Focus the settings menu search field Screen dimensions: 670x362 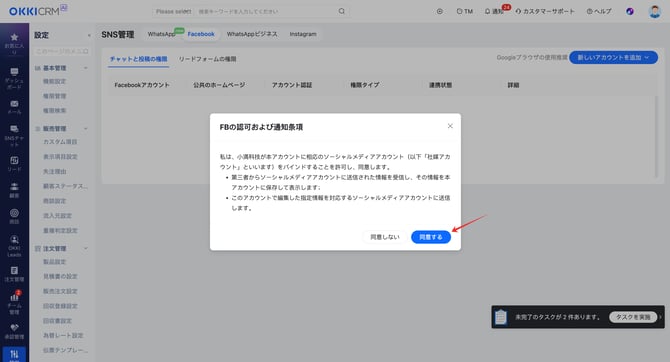tap(62, 51)
